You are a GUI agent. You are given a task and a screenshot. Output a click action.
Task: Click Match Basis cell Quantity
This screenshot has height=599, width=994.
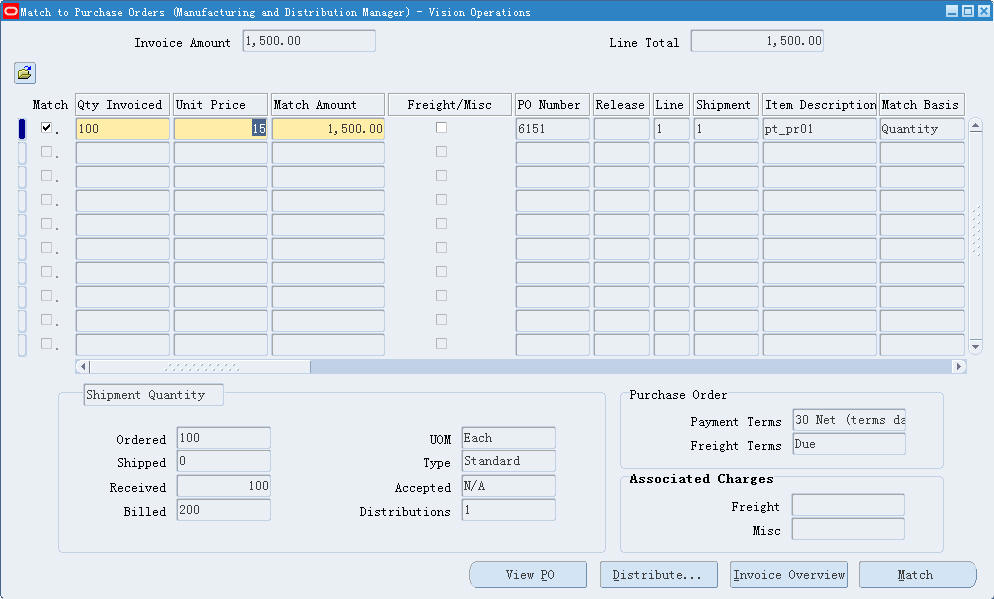coord(922,129)
